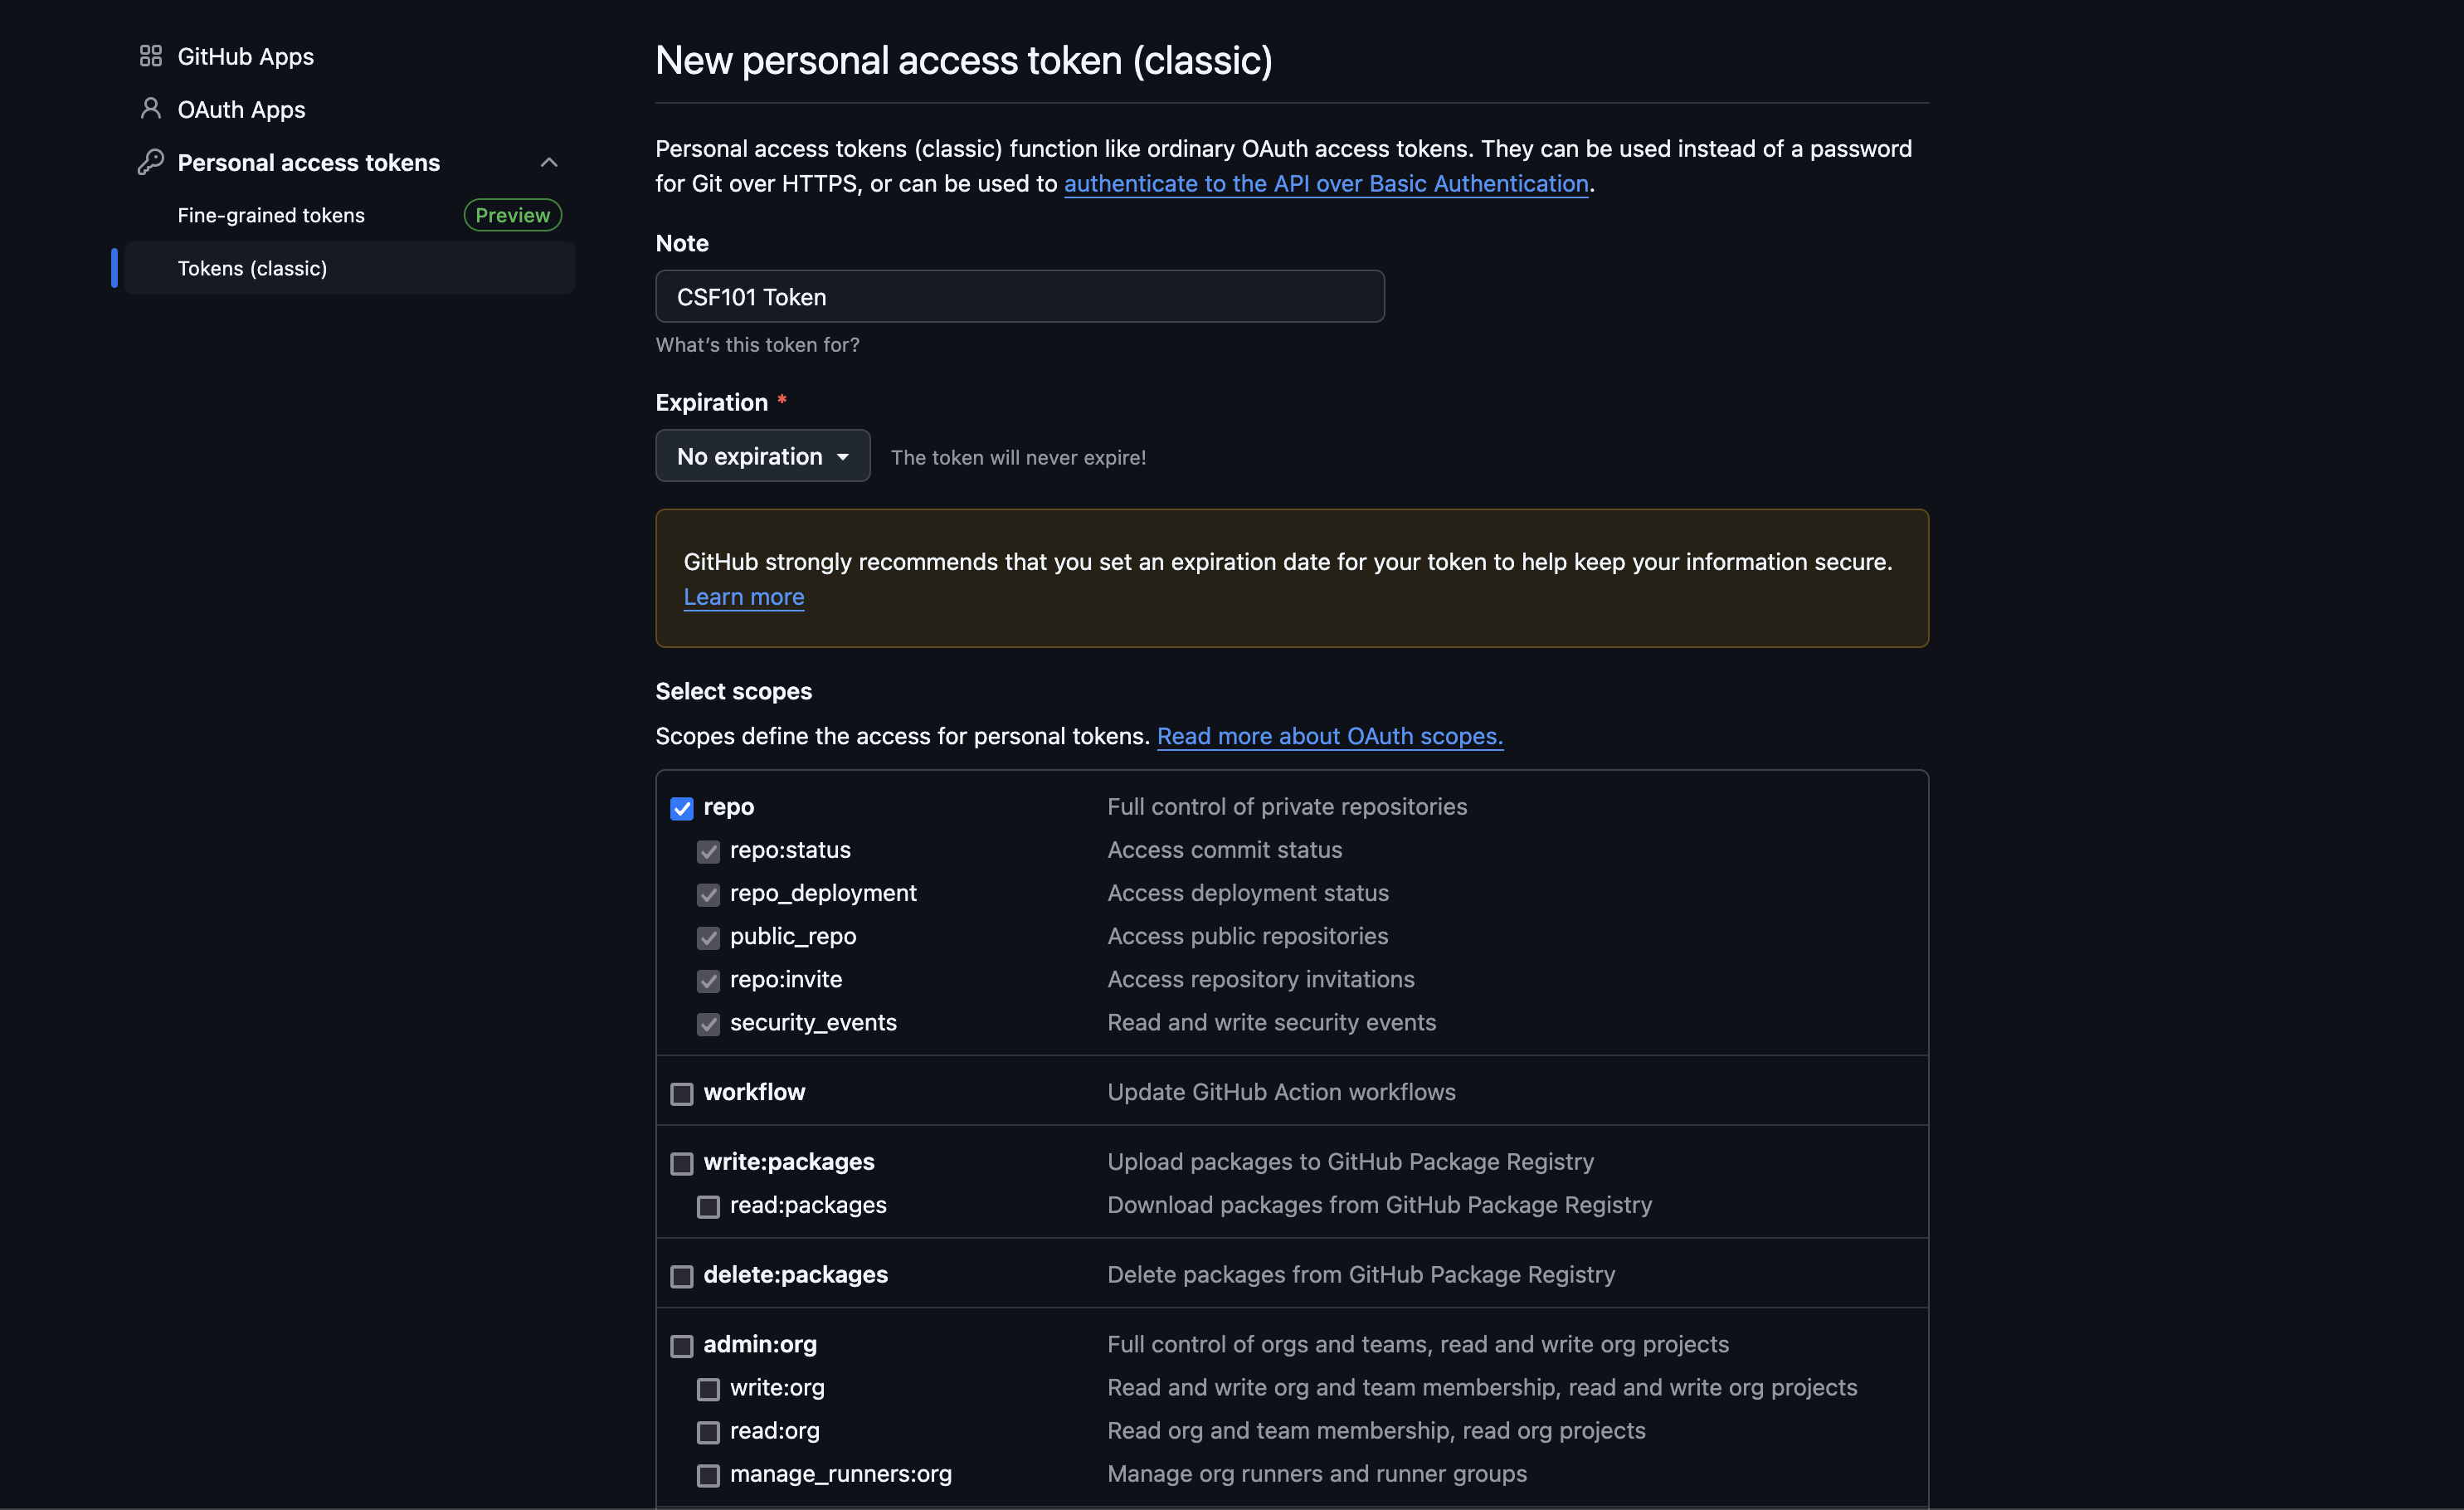2464x1510 pixels.
Task: Click the Preview badge beside Fine-grained tokens
Action: pyautogui.click(x=512, y=215)
